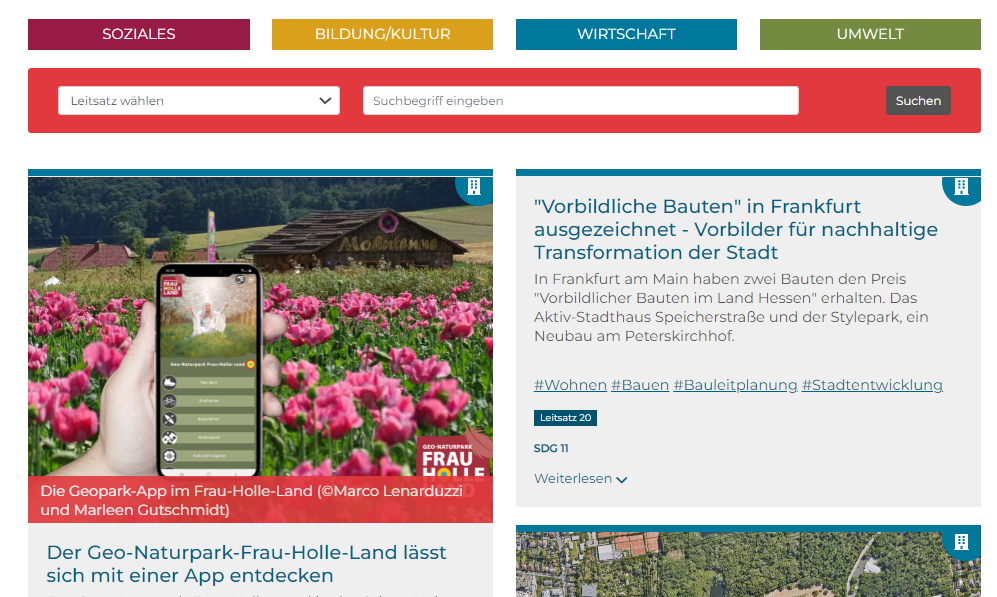The image size is (997, 597).
Task: Open the BILDUNG/KULTUR category tab
Action: pyautogui.click(x=382, y=34)
